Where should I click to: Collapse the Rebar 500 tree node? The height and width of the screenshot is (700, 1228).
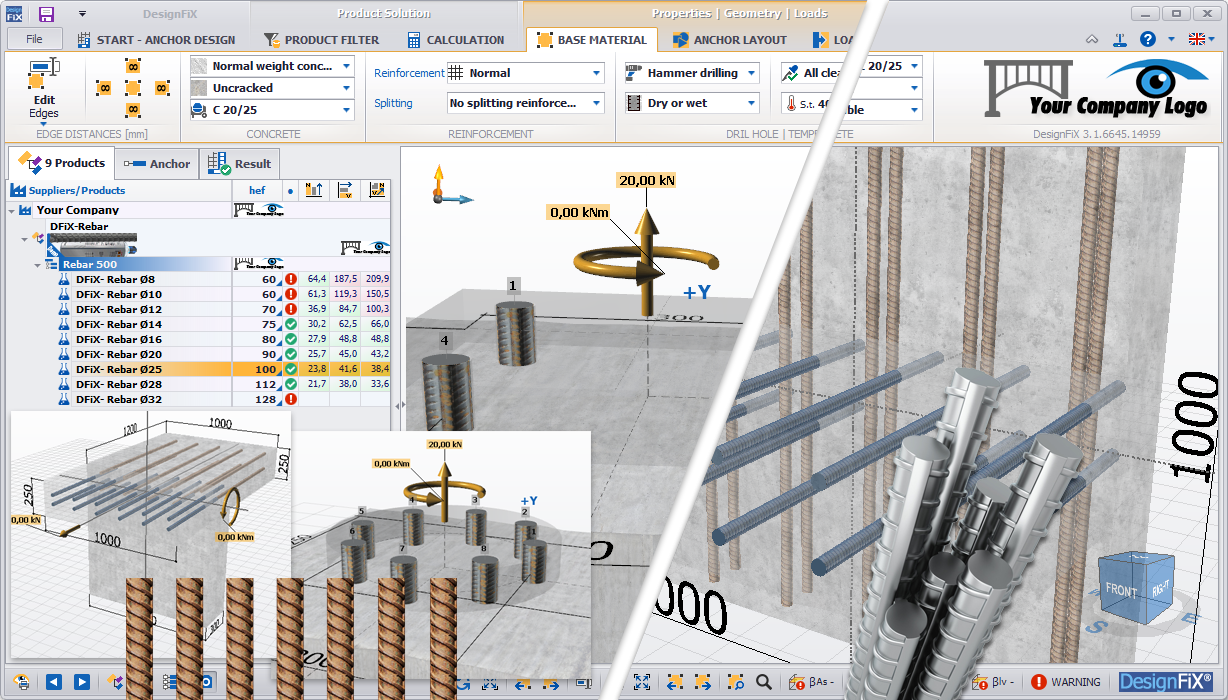pos(38,265)
